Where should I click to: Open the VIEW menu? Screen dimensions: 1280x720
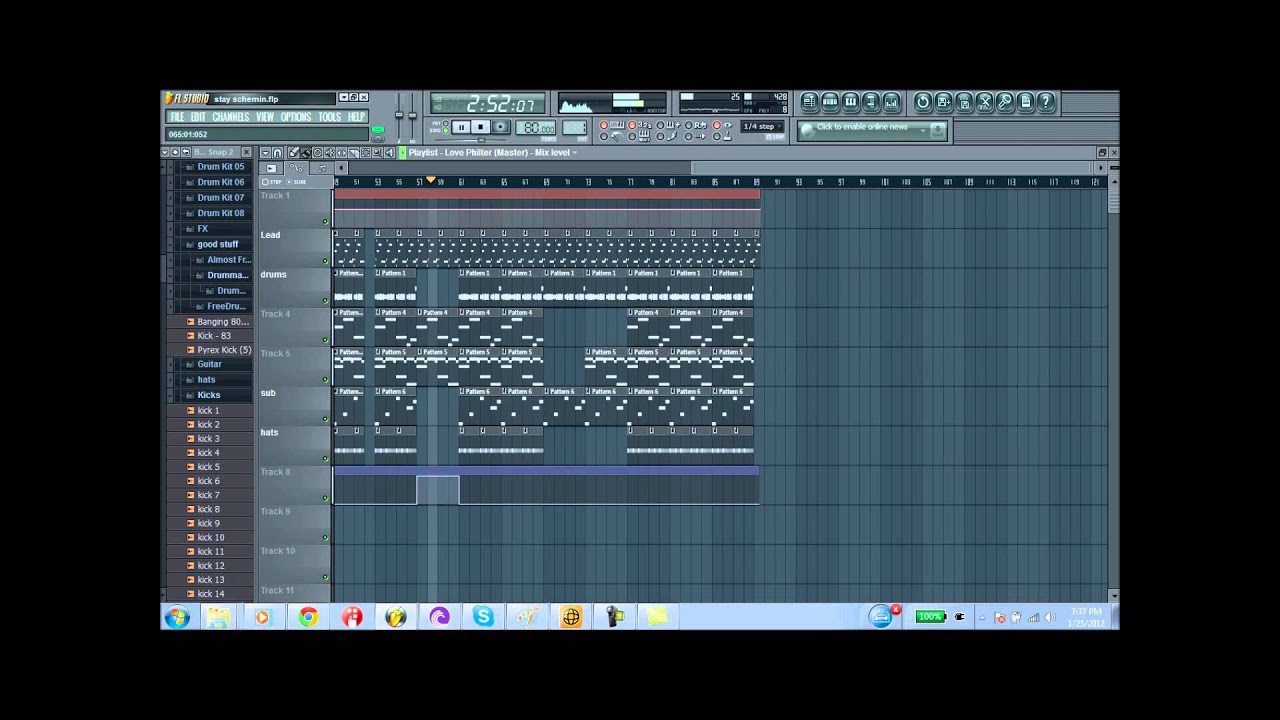(x=265, y=117)
